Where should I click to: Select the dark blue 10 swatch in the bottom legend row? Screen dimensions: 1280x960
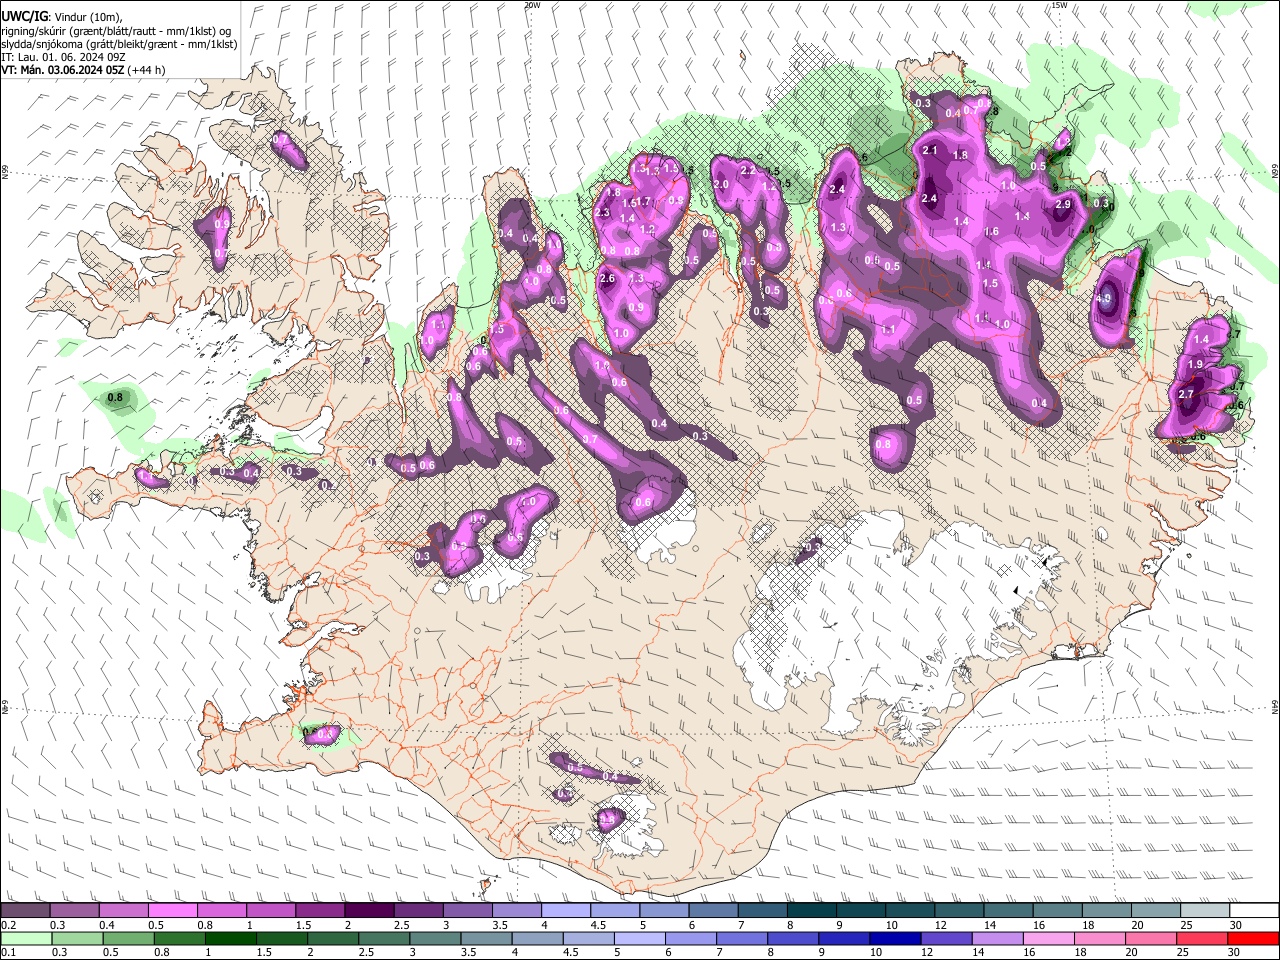pos(894,938)
